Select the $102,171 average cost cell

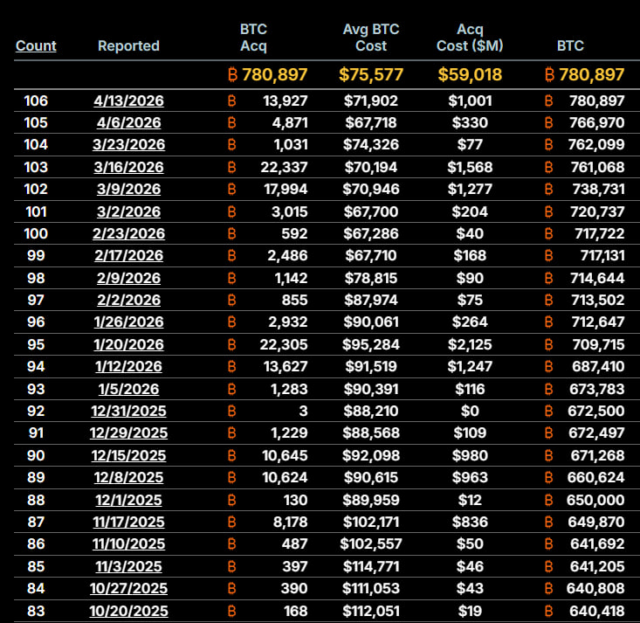tap(371, 522)
